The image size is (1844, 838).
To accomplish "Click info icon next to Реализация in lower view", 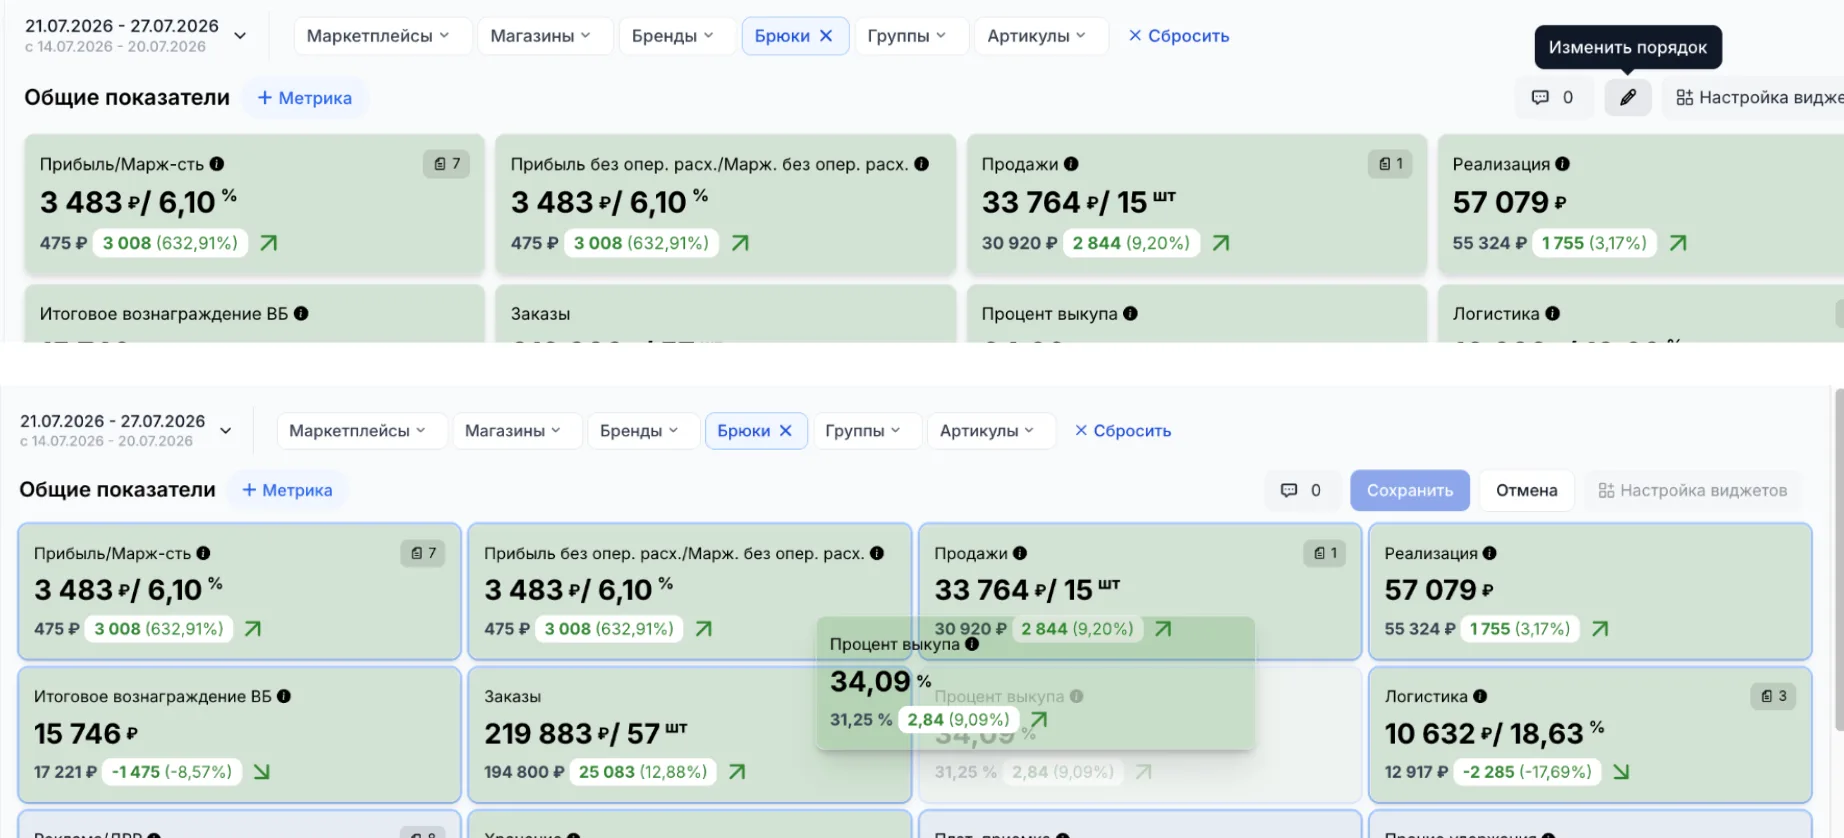I will pos(1490,553).
